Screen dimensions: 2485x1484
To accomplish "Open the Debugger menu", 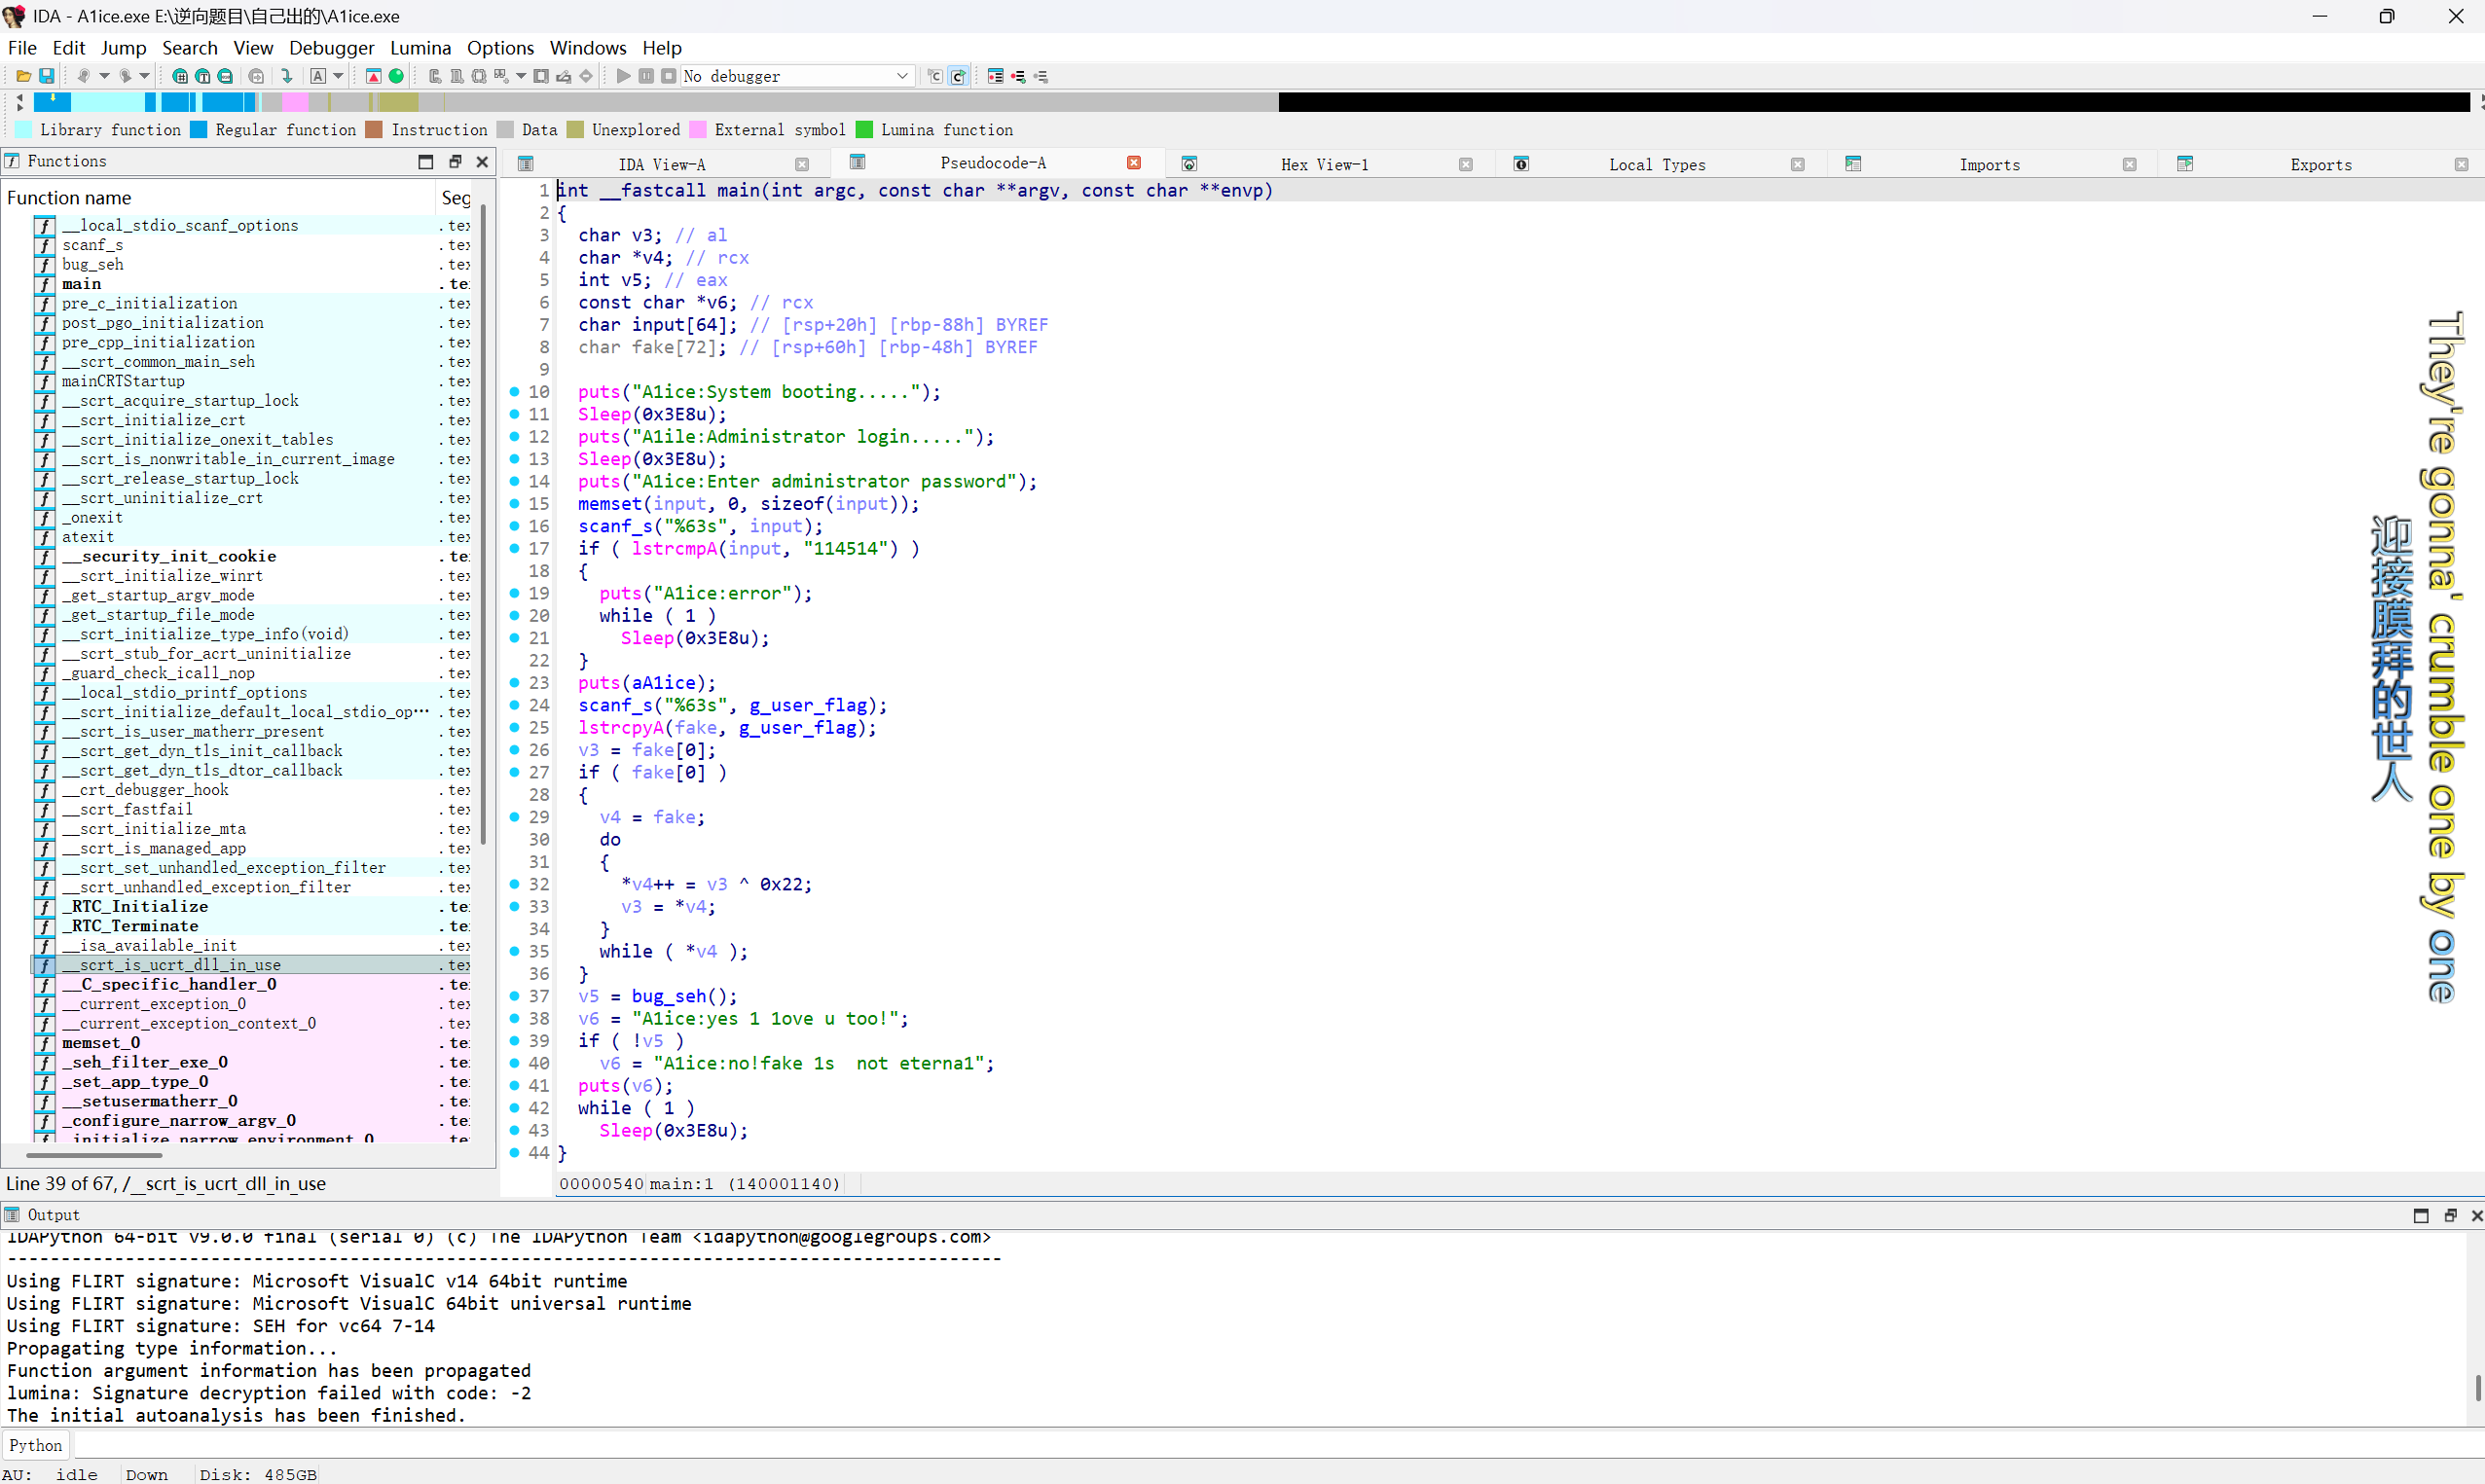I will coord(331,48).
